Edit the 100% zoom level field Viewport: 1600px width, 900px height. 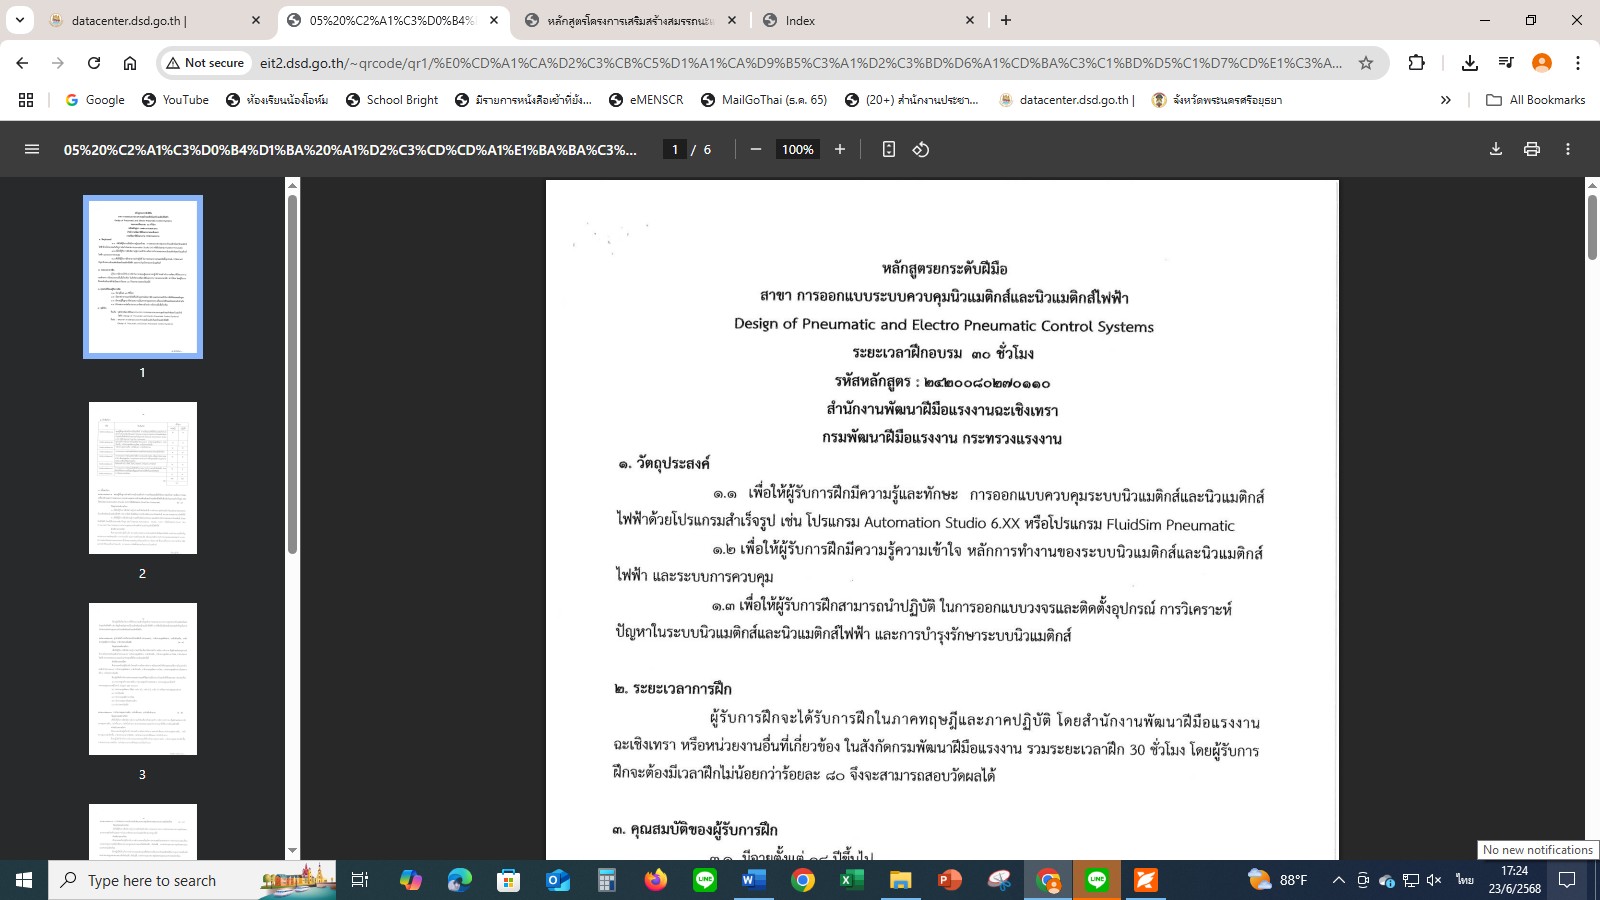(x=797, y=149)
